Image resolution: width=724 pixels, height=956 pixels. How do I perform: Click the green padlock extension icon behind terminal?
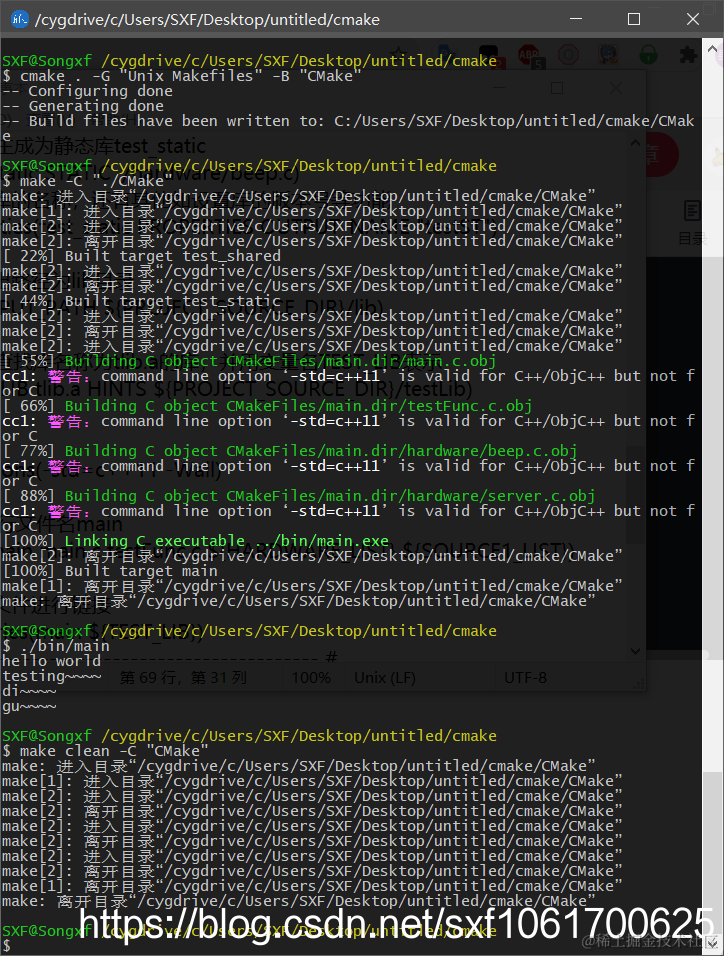point(648,55)
